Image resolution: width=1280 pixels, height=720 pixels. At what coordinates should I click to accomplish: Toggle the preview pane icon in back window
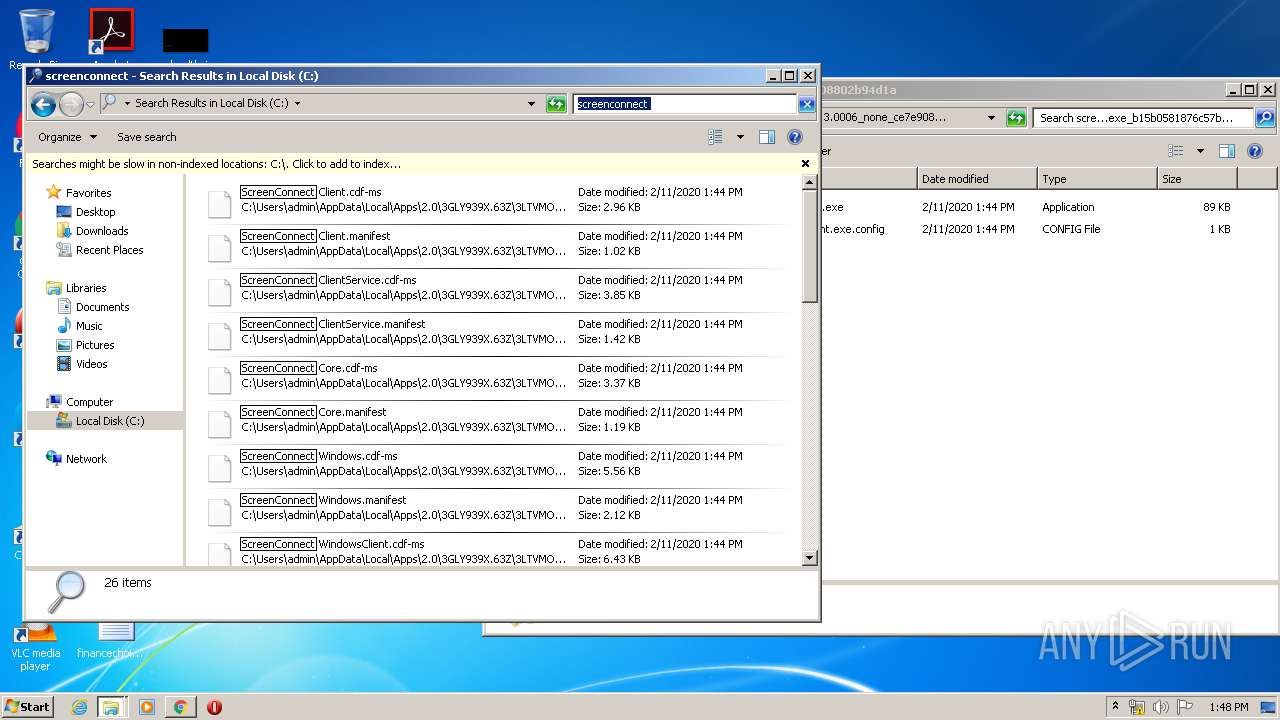point(1227,151)
